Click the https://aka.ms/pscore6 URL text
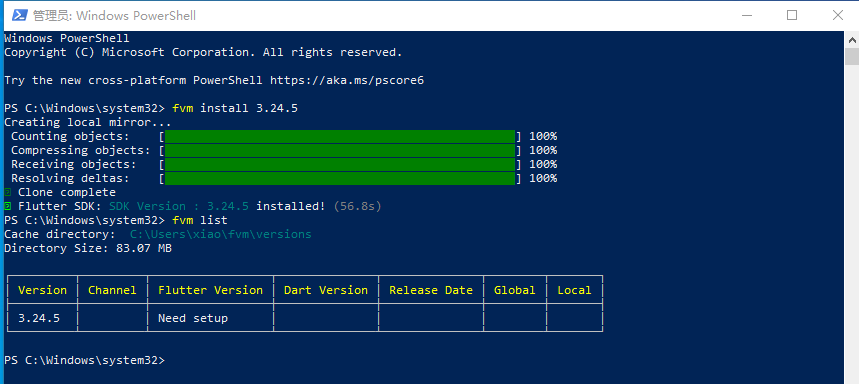Image resolution: width=859 pixels, height=384 pixels. [x=347, y=81]
